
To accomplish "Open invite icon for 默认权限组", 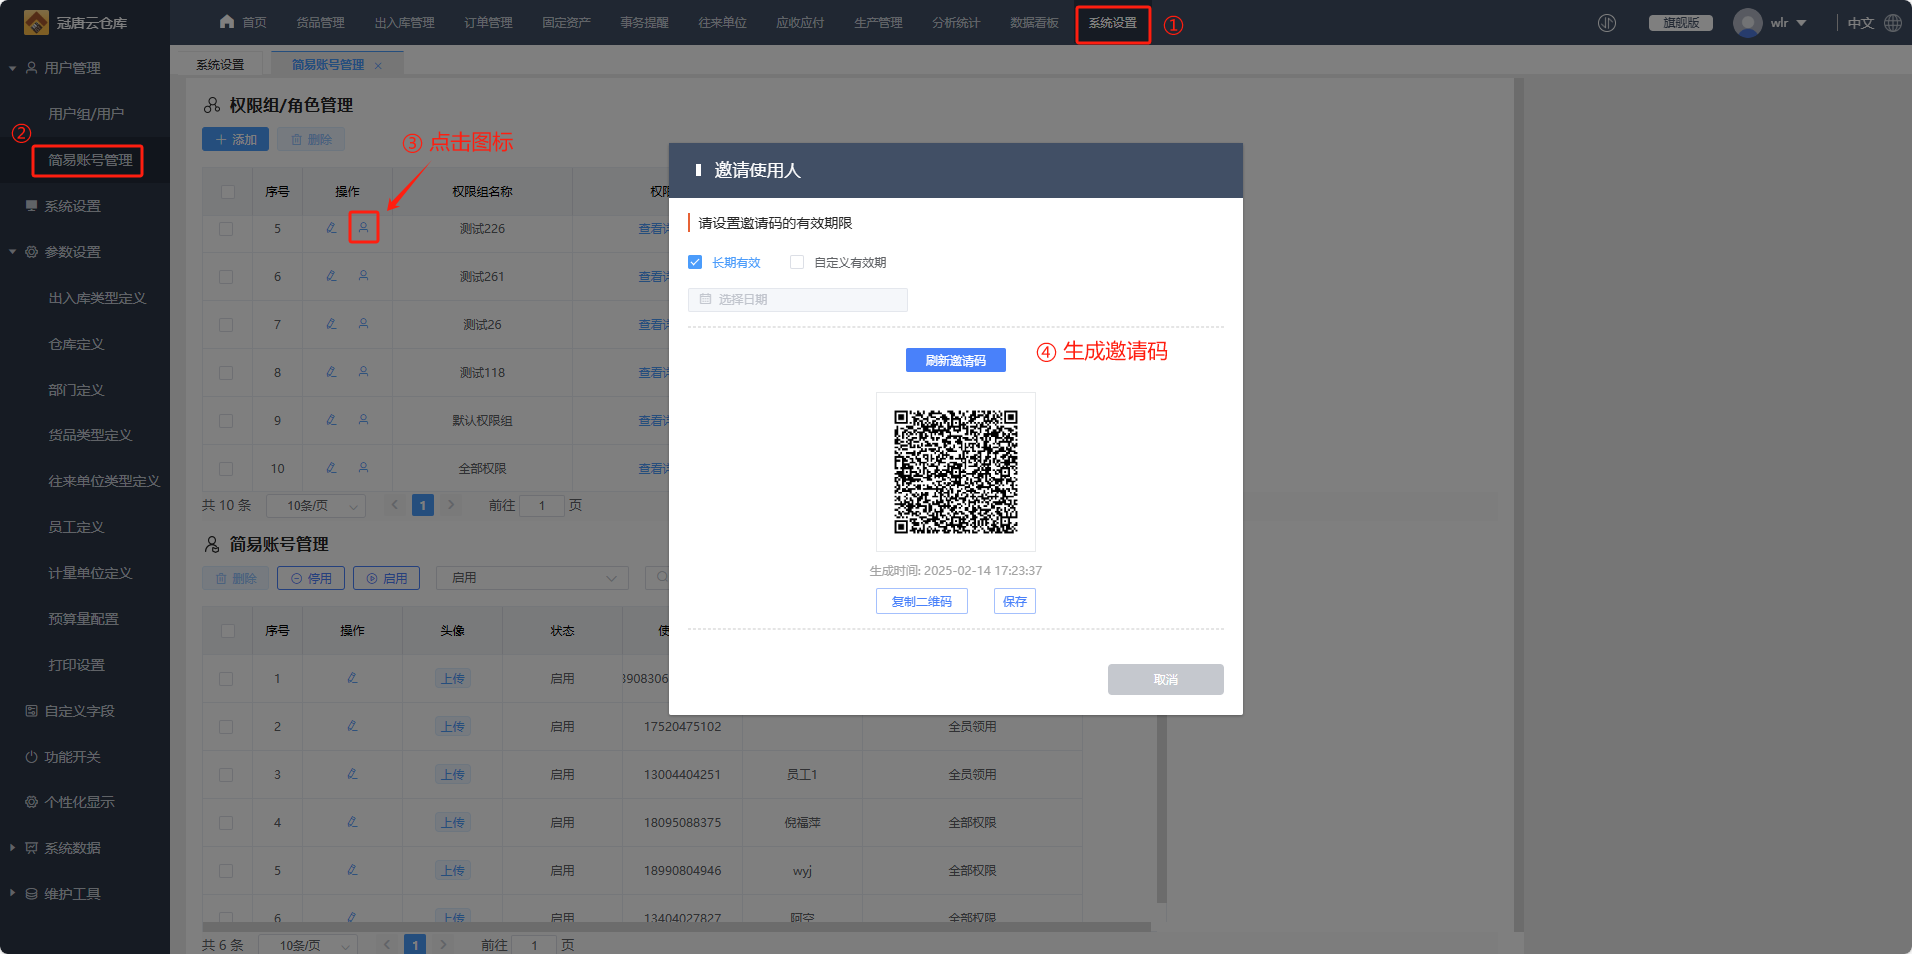I will pyautogui.click(x=363, y=420).
